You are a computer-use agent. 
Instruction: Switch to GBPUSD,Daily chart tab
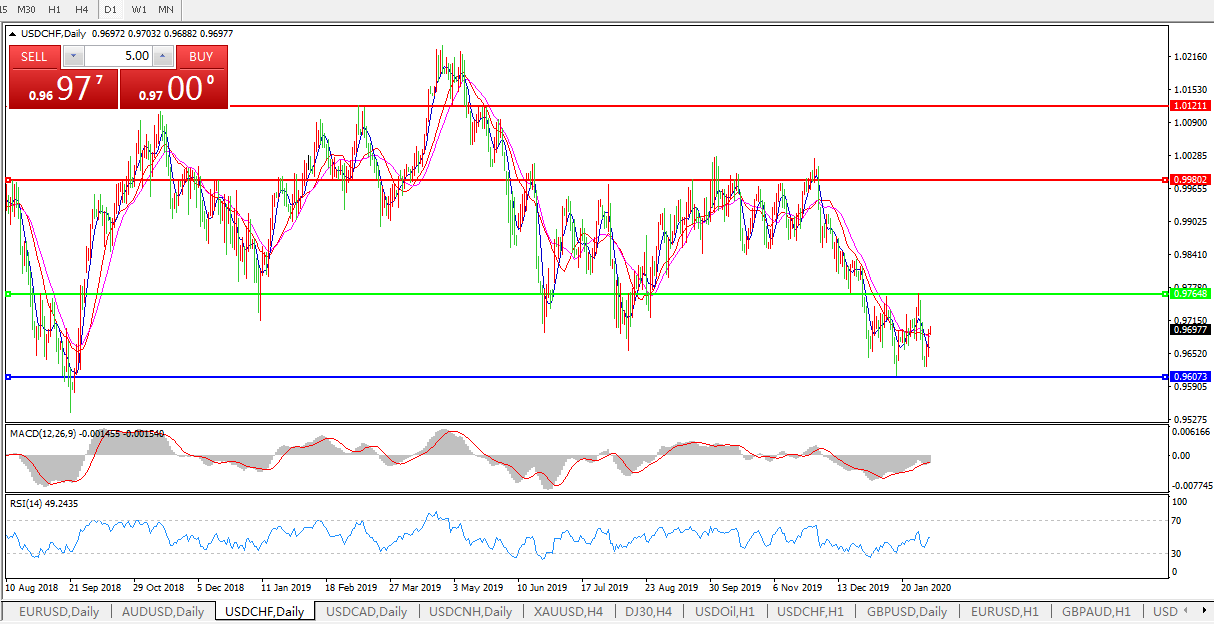click(x=906, y=611)
